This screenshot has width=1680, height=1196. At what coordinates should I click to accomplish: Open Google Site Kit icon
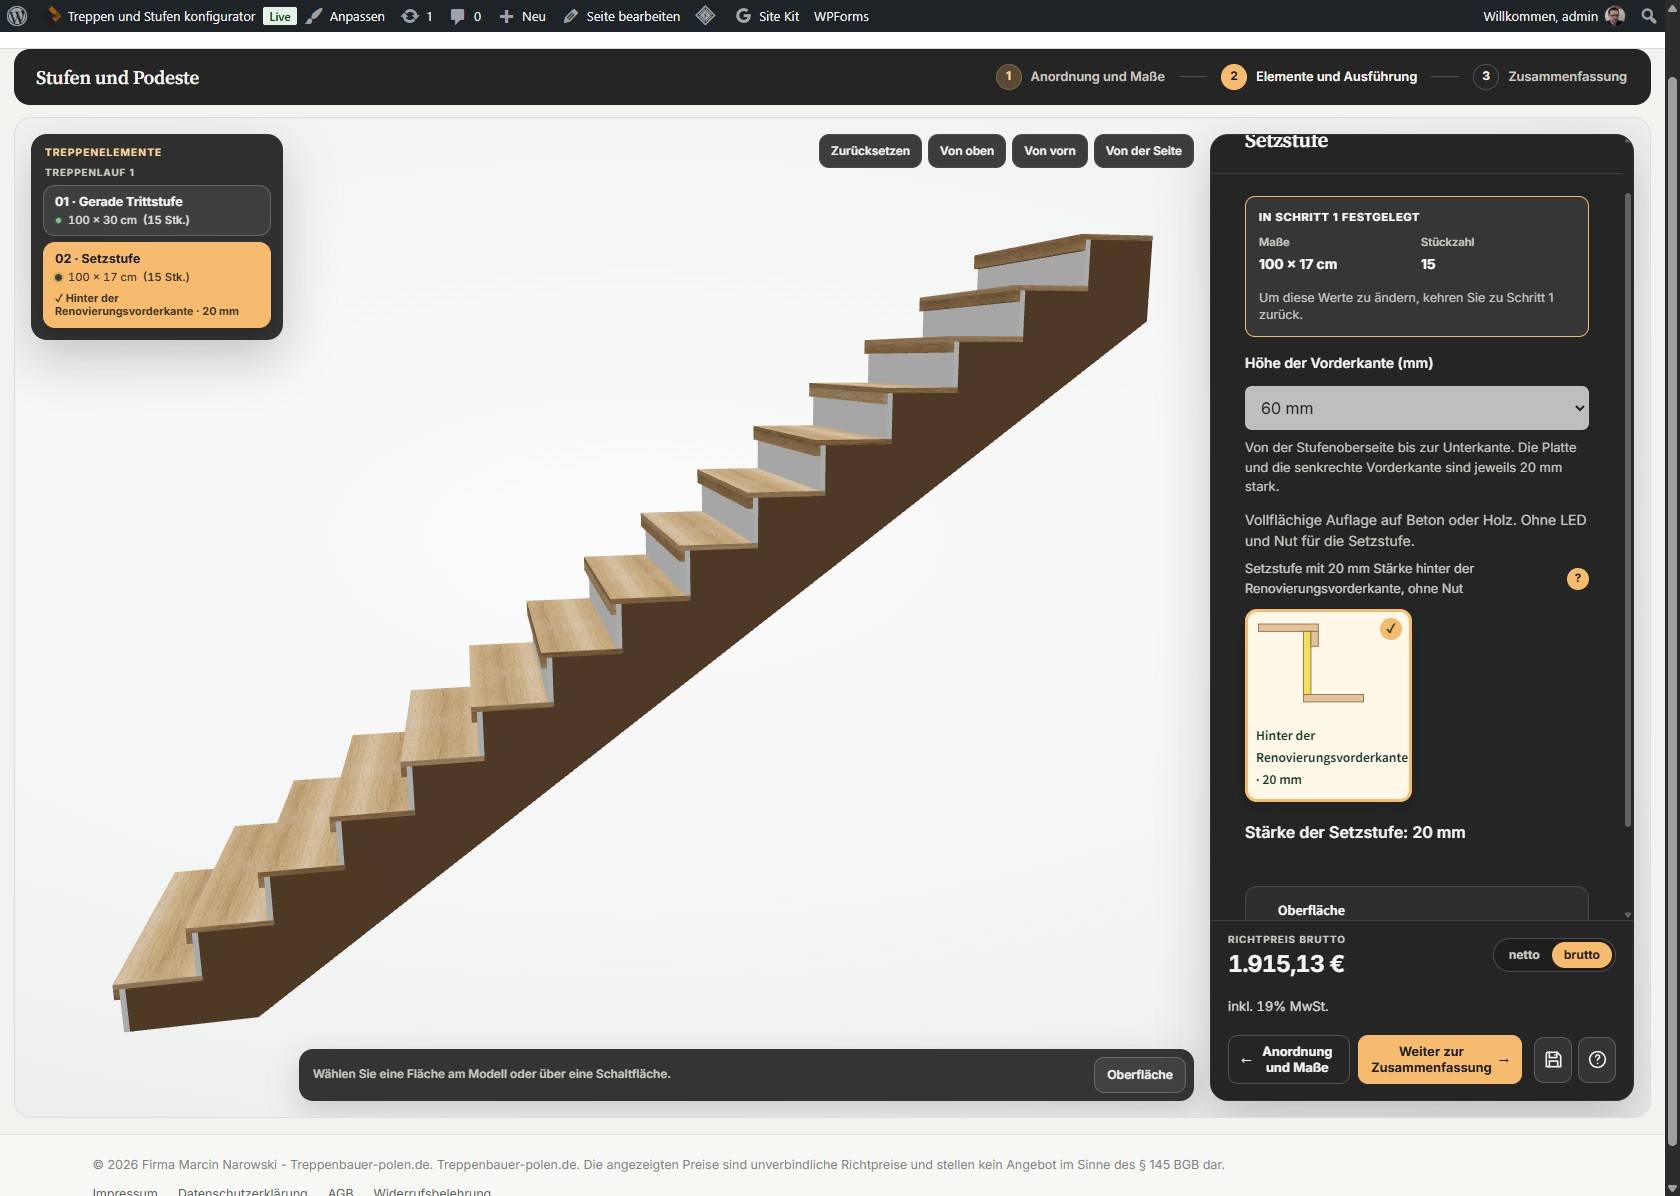743,16
